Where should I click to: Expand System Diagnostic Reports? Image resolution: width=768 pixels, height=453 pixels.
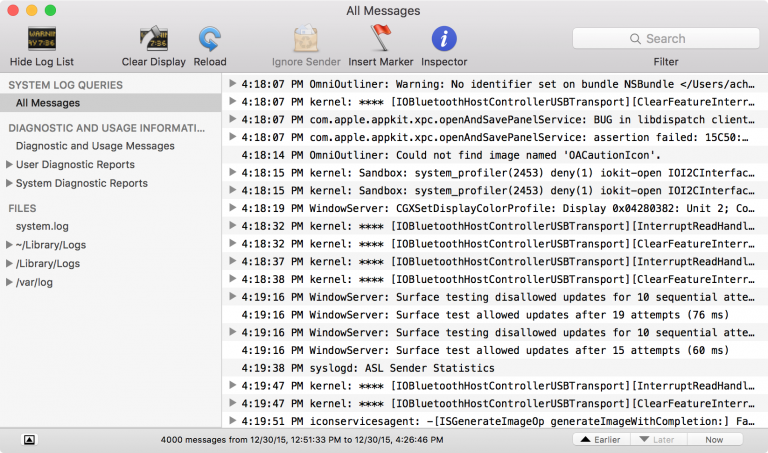(x=10, y=184)
